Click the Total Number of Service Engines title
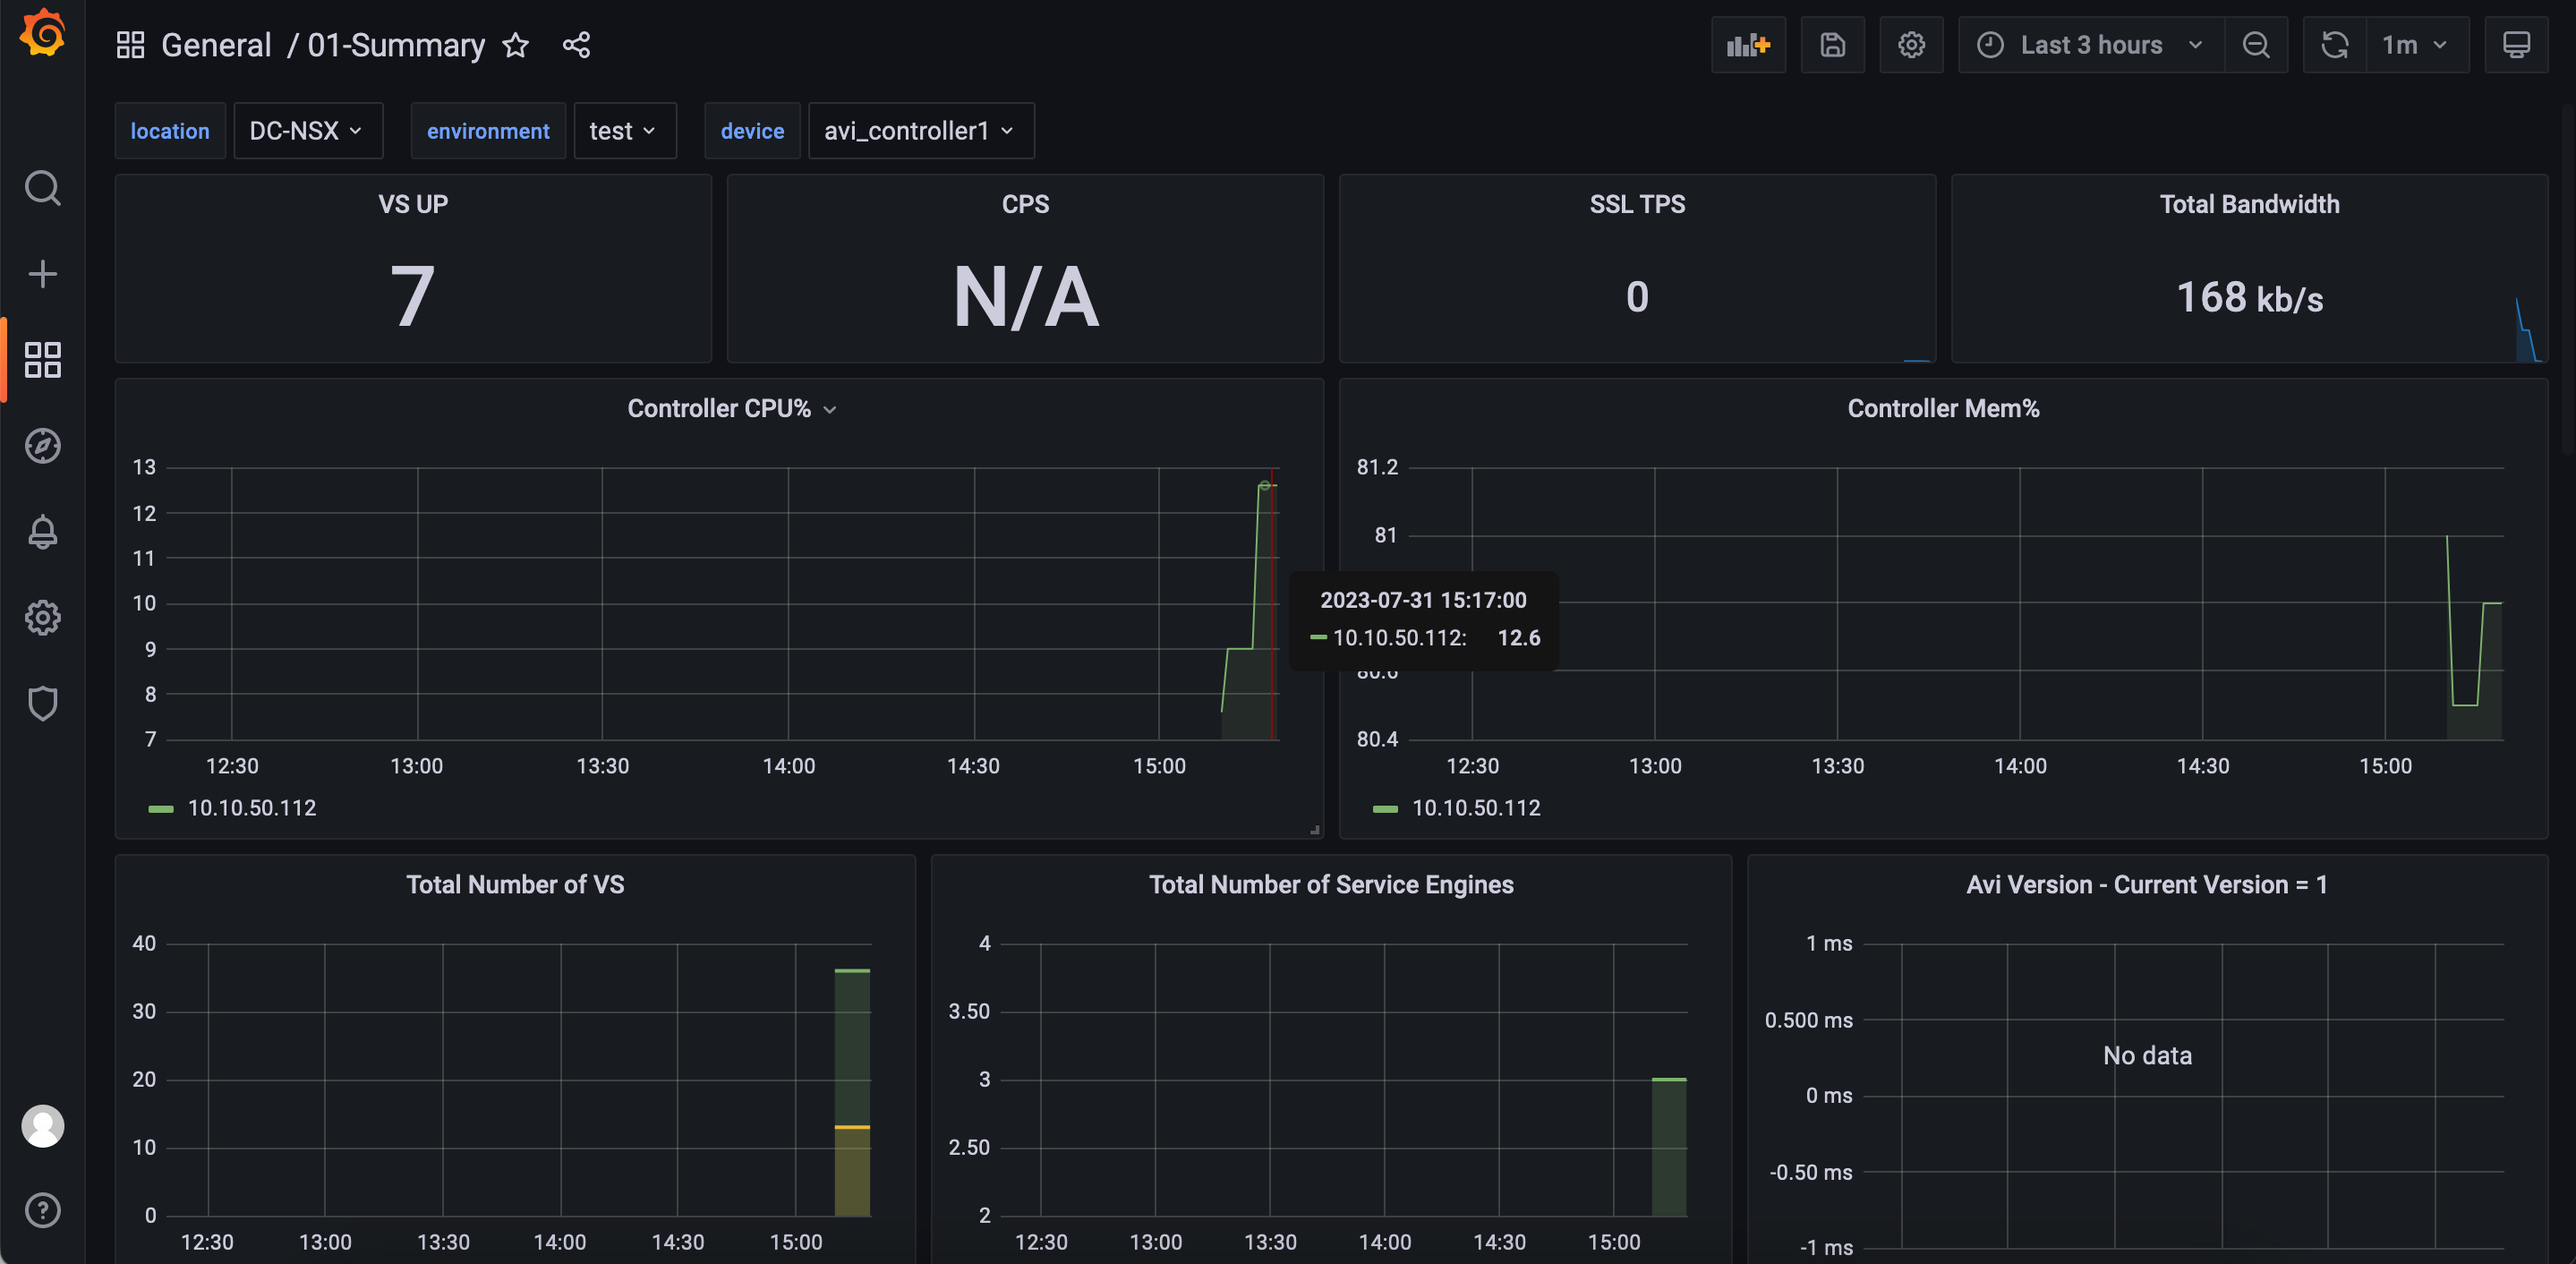2576x1264 pixels. (1331, 885)
